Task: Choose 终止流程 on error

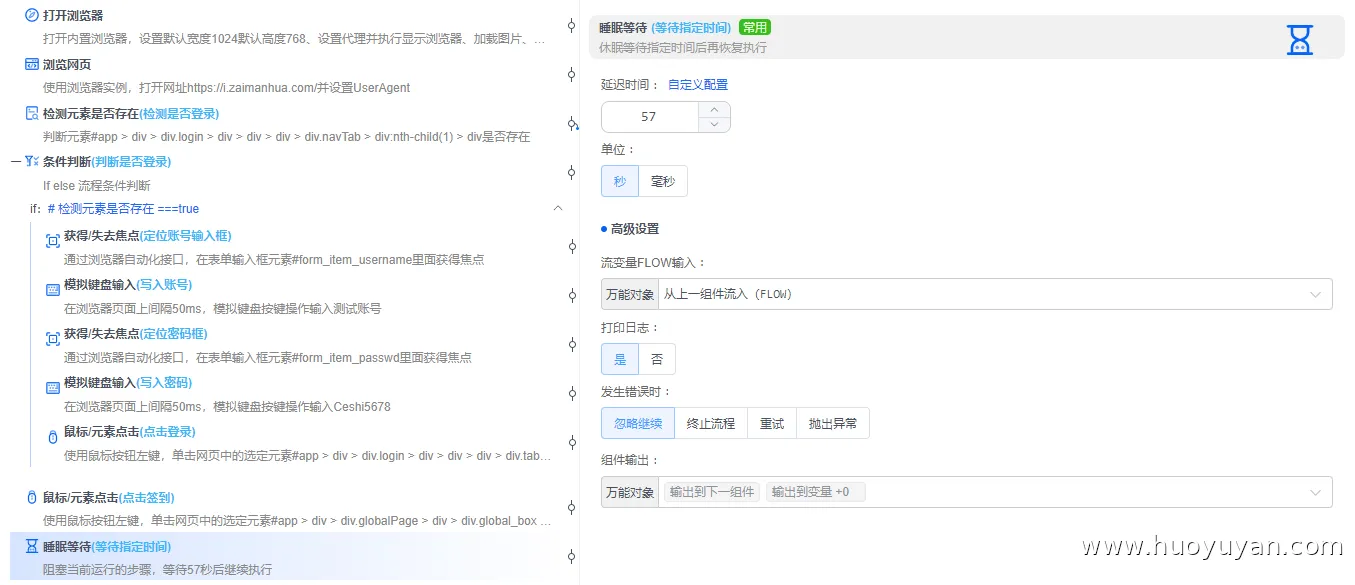Action: (711, 423)
